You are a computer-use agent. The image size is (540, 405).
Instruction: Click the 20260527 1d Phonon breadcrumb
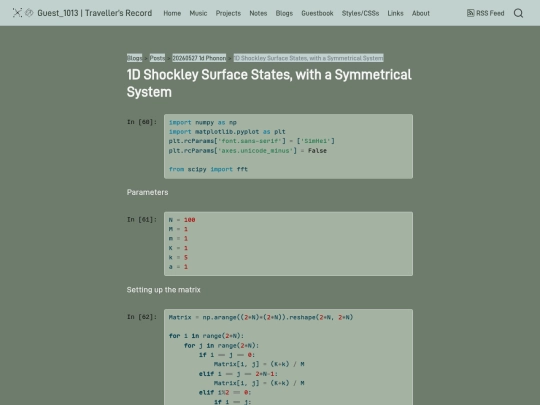[199, 58]
